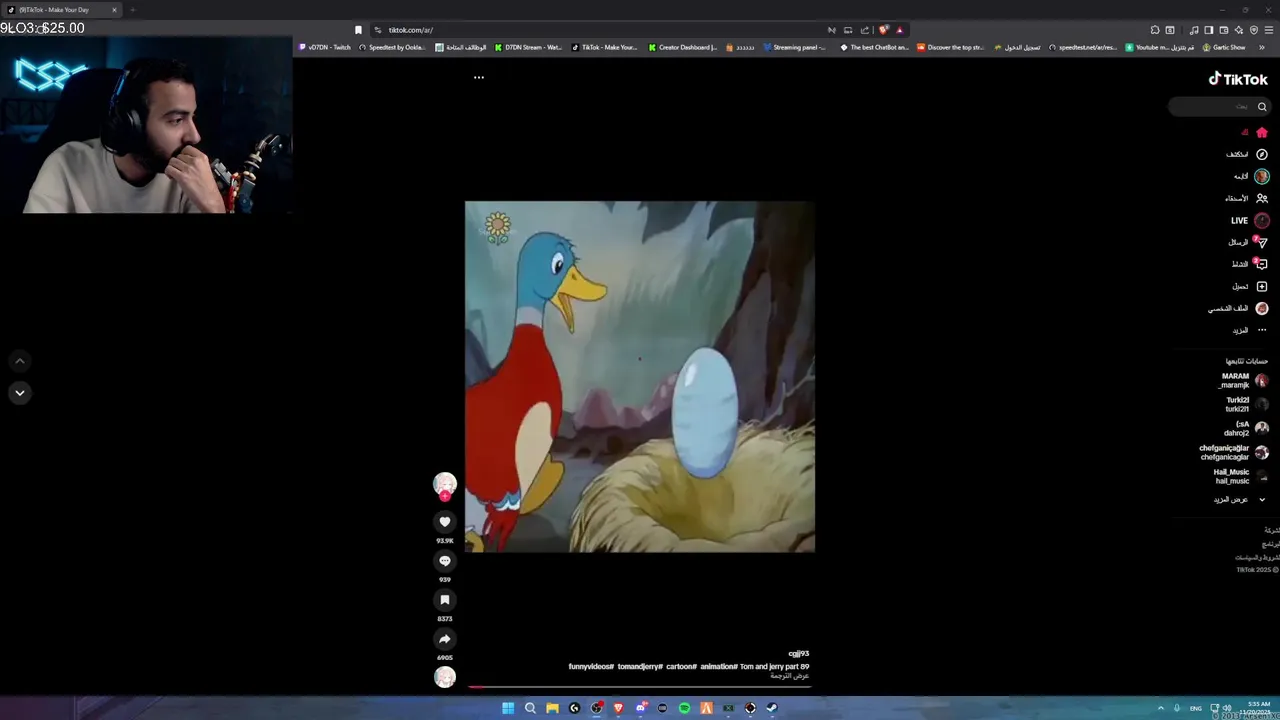Open followed account chefganicaglar
The width and height of the screenshot is (1280, 720).
tap(1234, 452)
